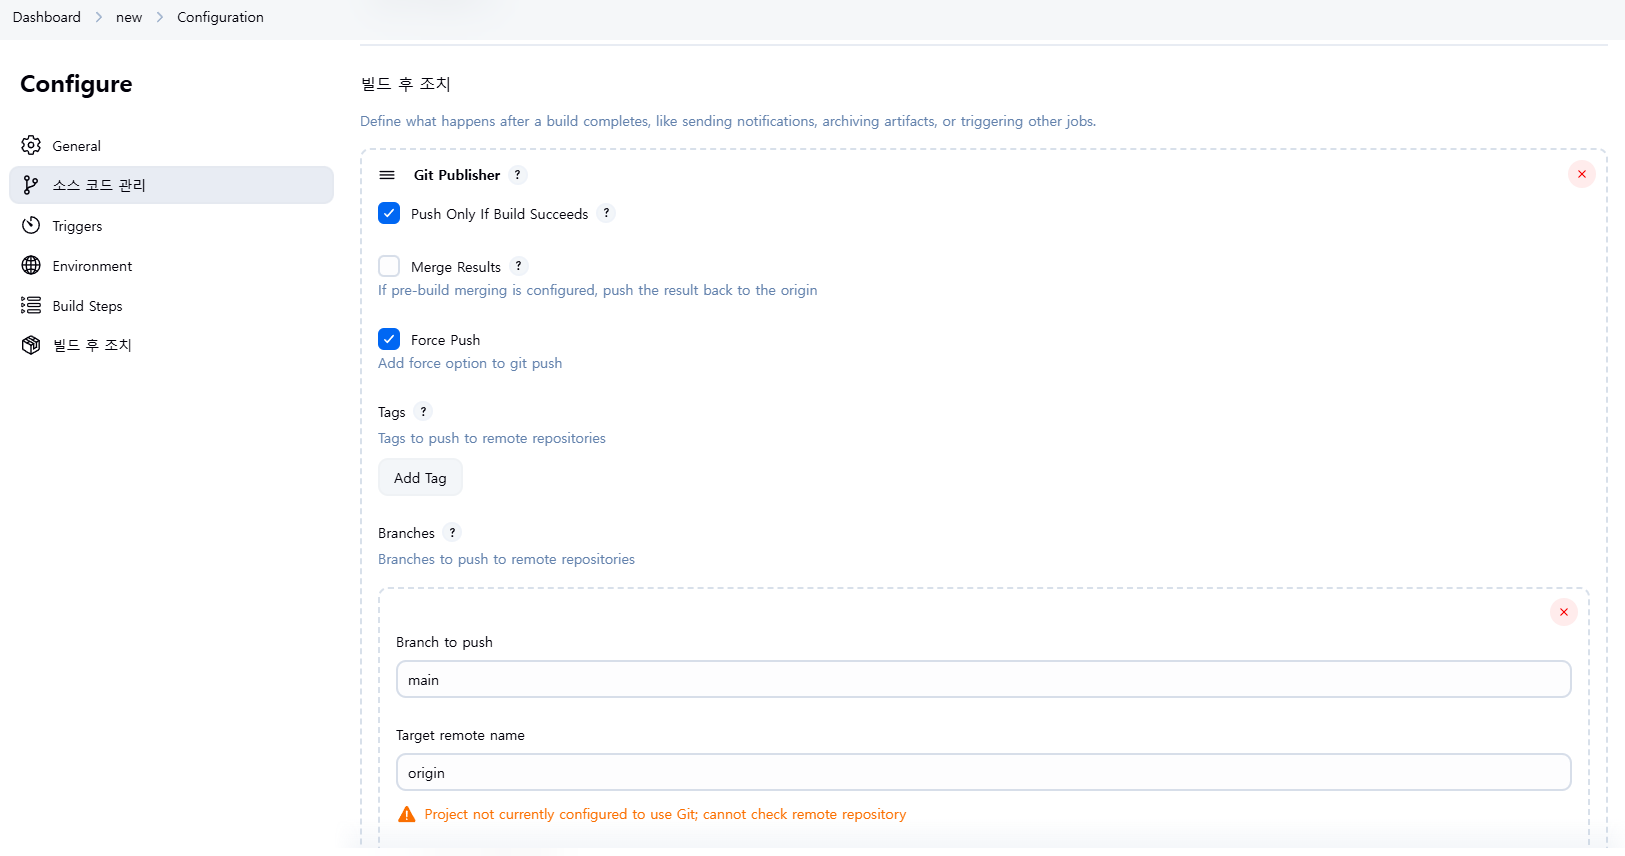Open the Tags help question mark

[423, 411]
